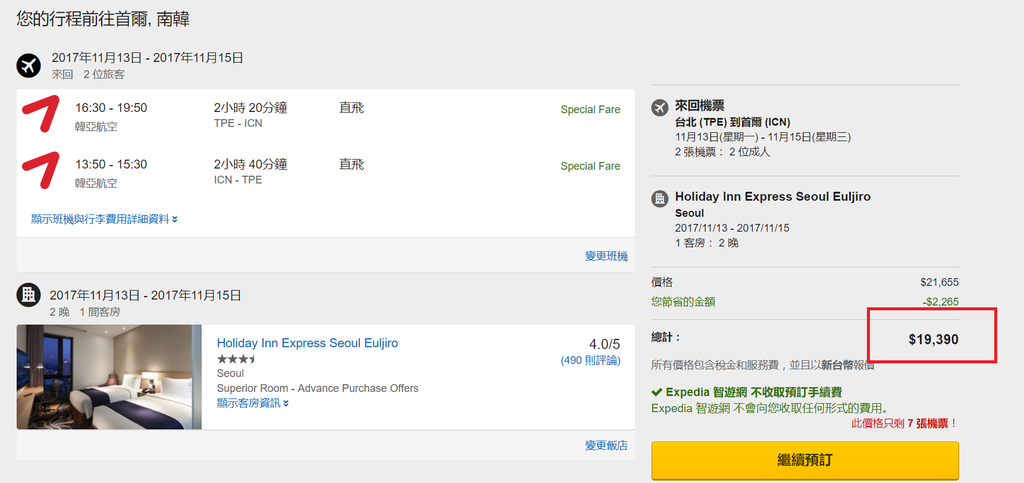Screen dimensions: 1024x483
Task: Click the hotel star rating icons
Action: 236,359
